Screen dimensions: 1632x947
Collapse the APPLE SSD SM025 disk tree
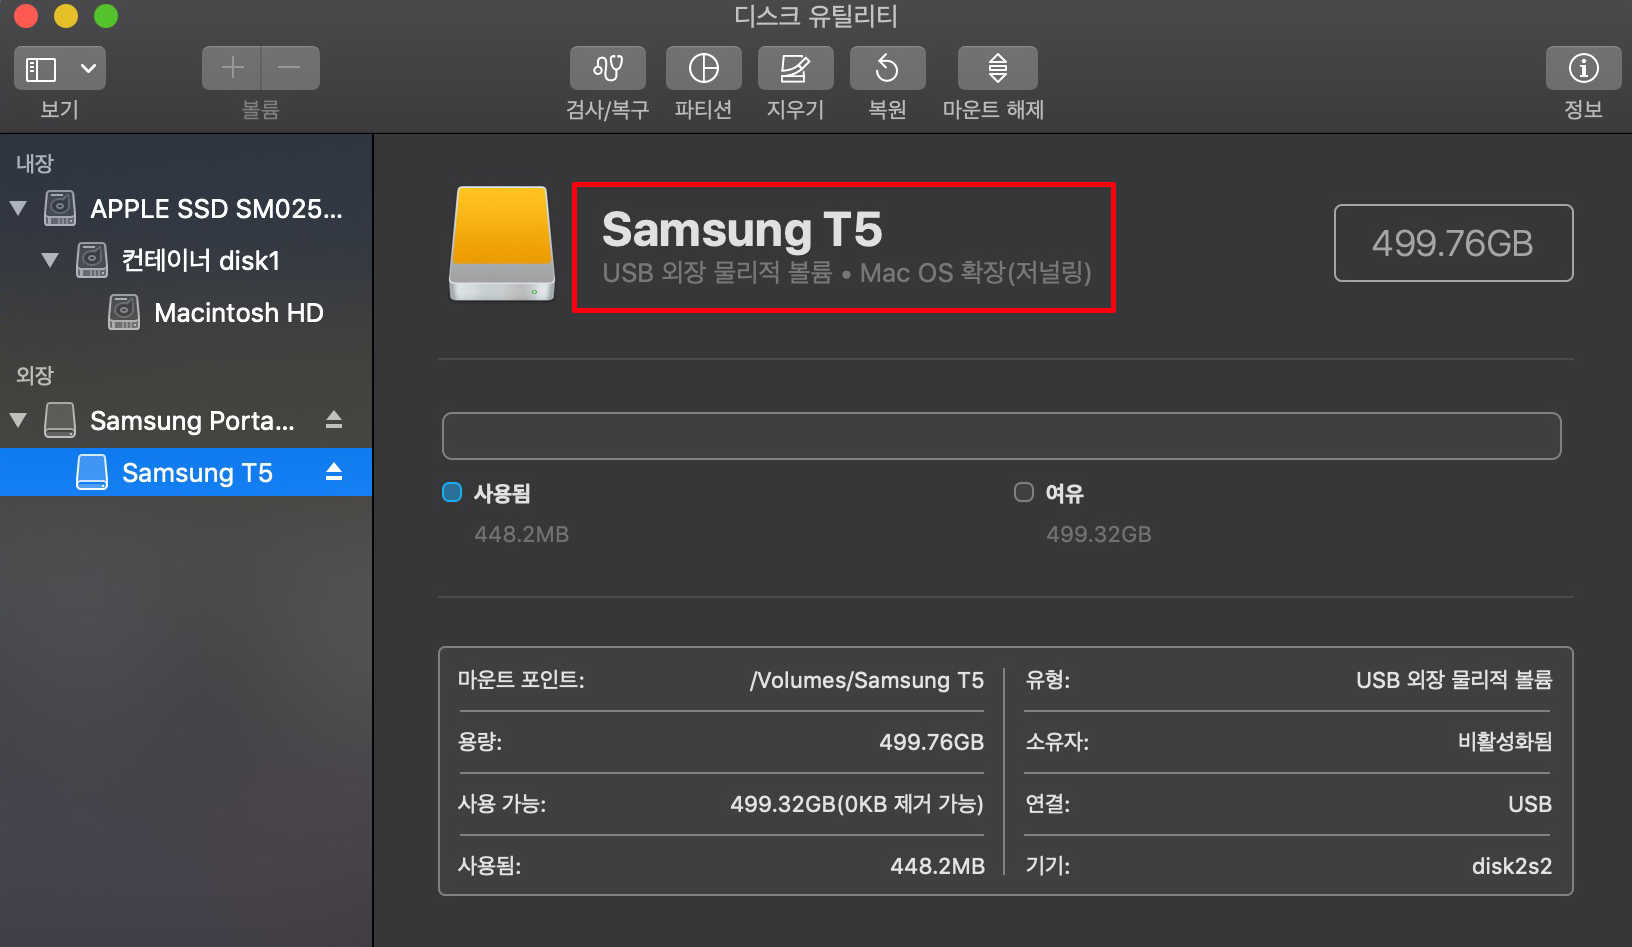(x=18, y=208)
